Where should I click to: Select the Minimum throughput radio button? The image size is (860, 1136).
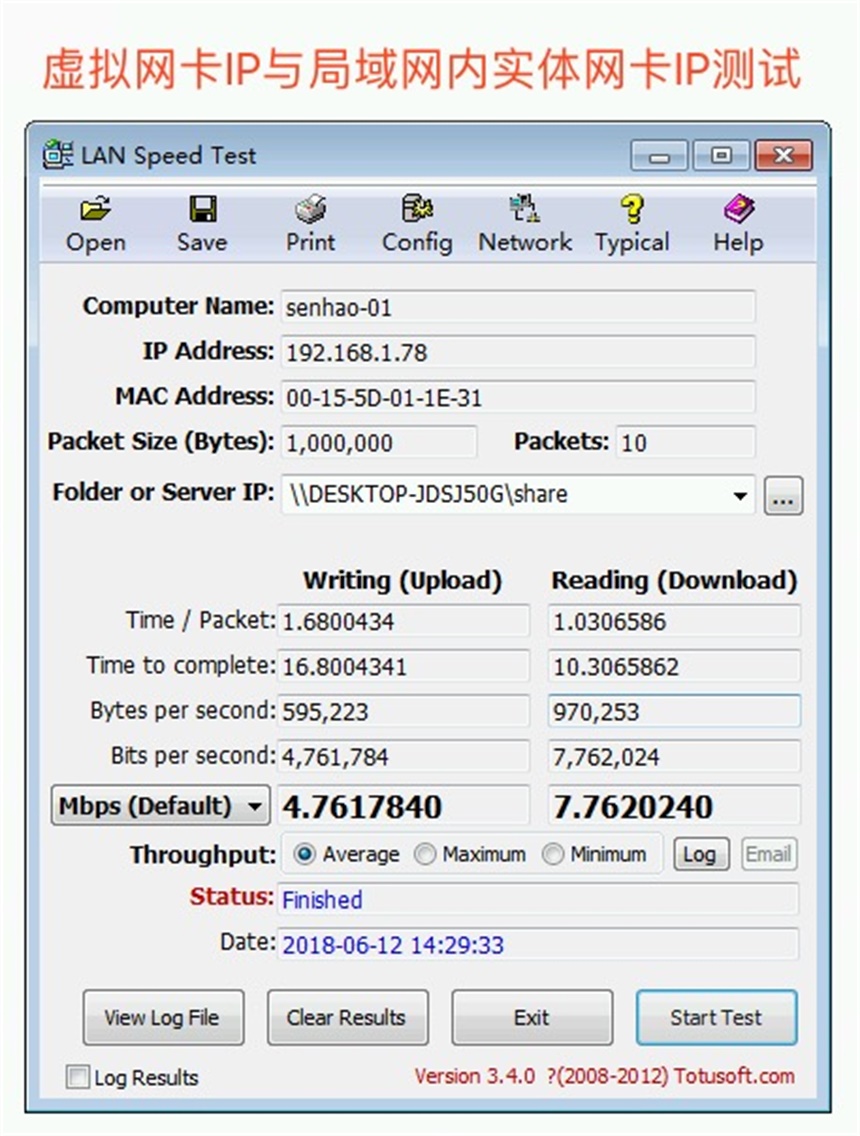click(x=553, y=855)
